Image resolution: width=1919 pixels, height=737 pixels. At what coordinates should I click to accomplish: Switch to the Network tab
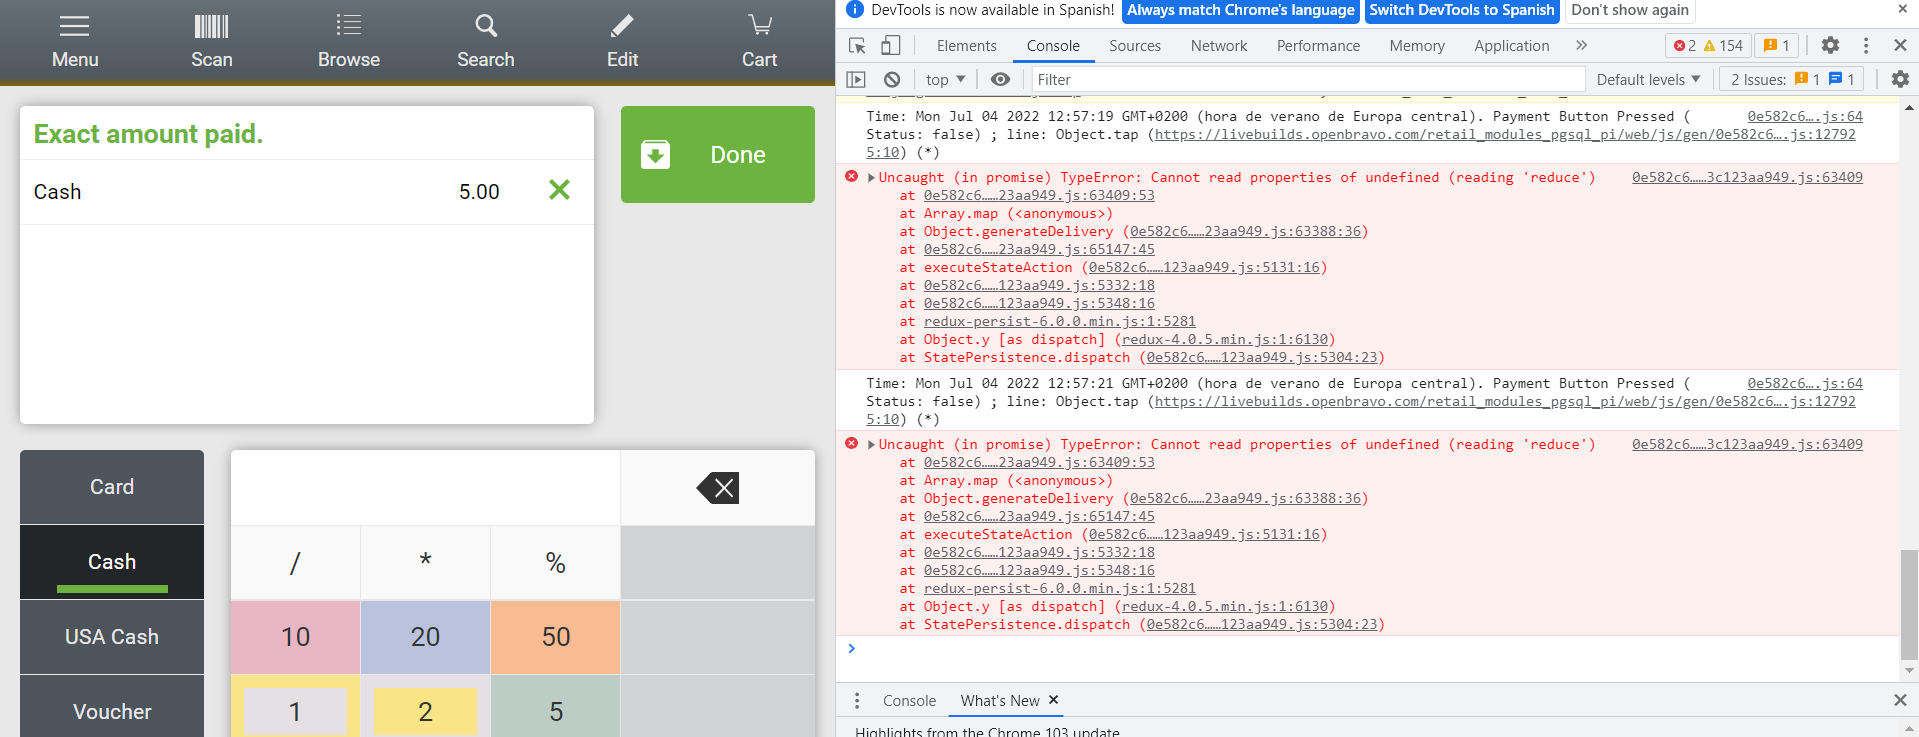[x=1218, y=46]
